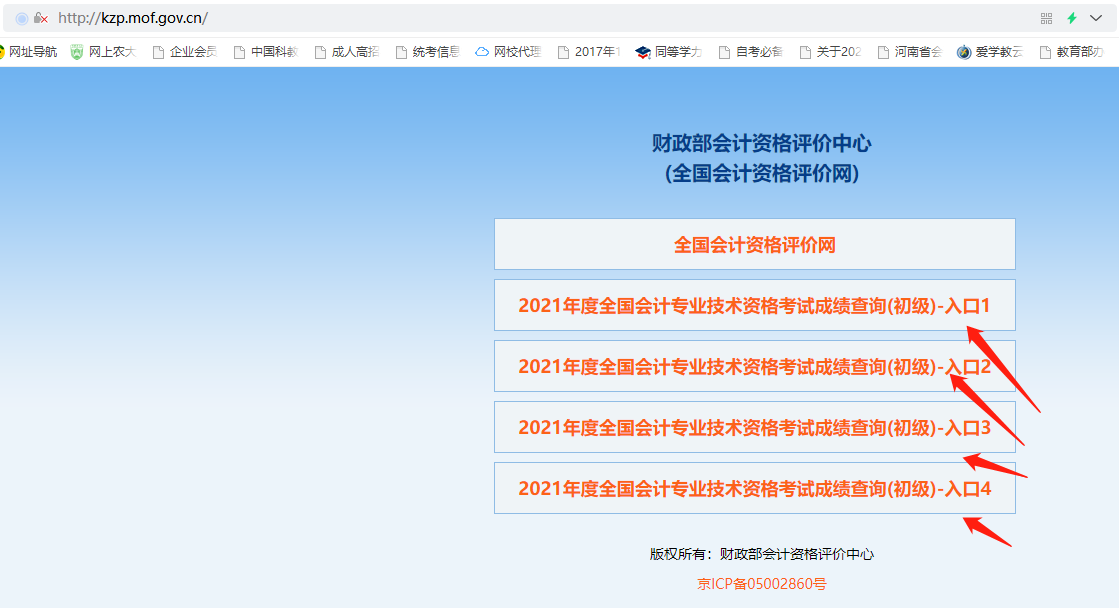The width and height of the screenshot is (1119, 608).
Task: Open the 自考必备 bookmark
Action: pos(757,50)
